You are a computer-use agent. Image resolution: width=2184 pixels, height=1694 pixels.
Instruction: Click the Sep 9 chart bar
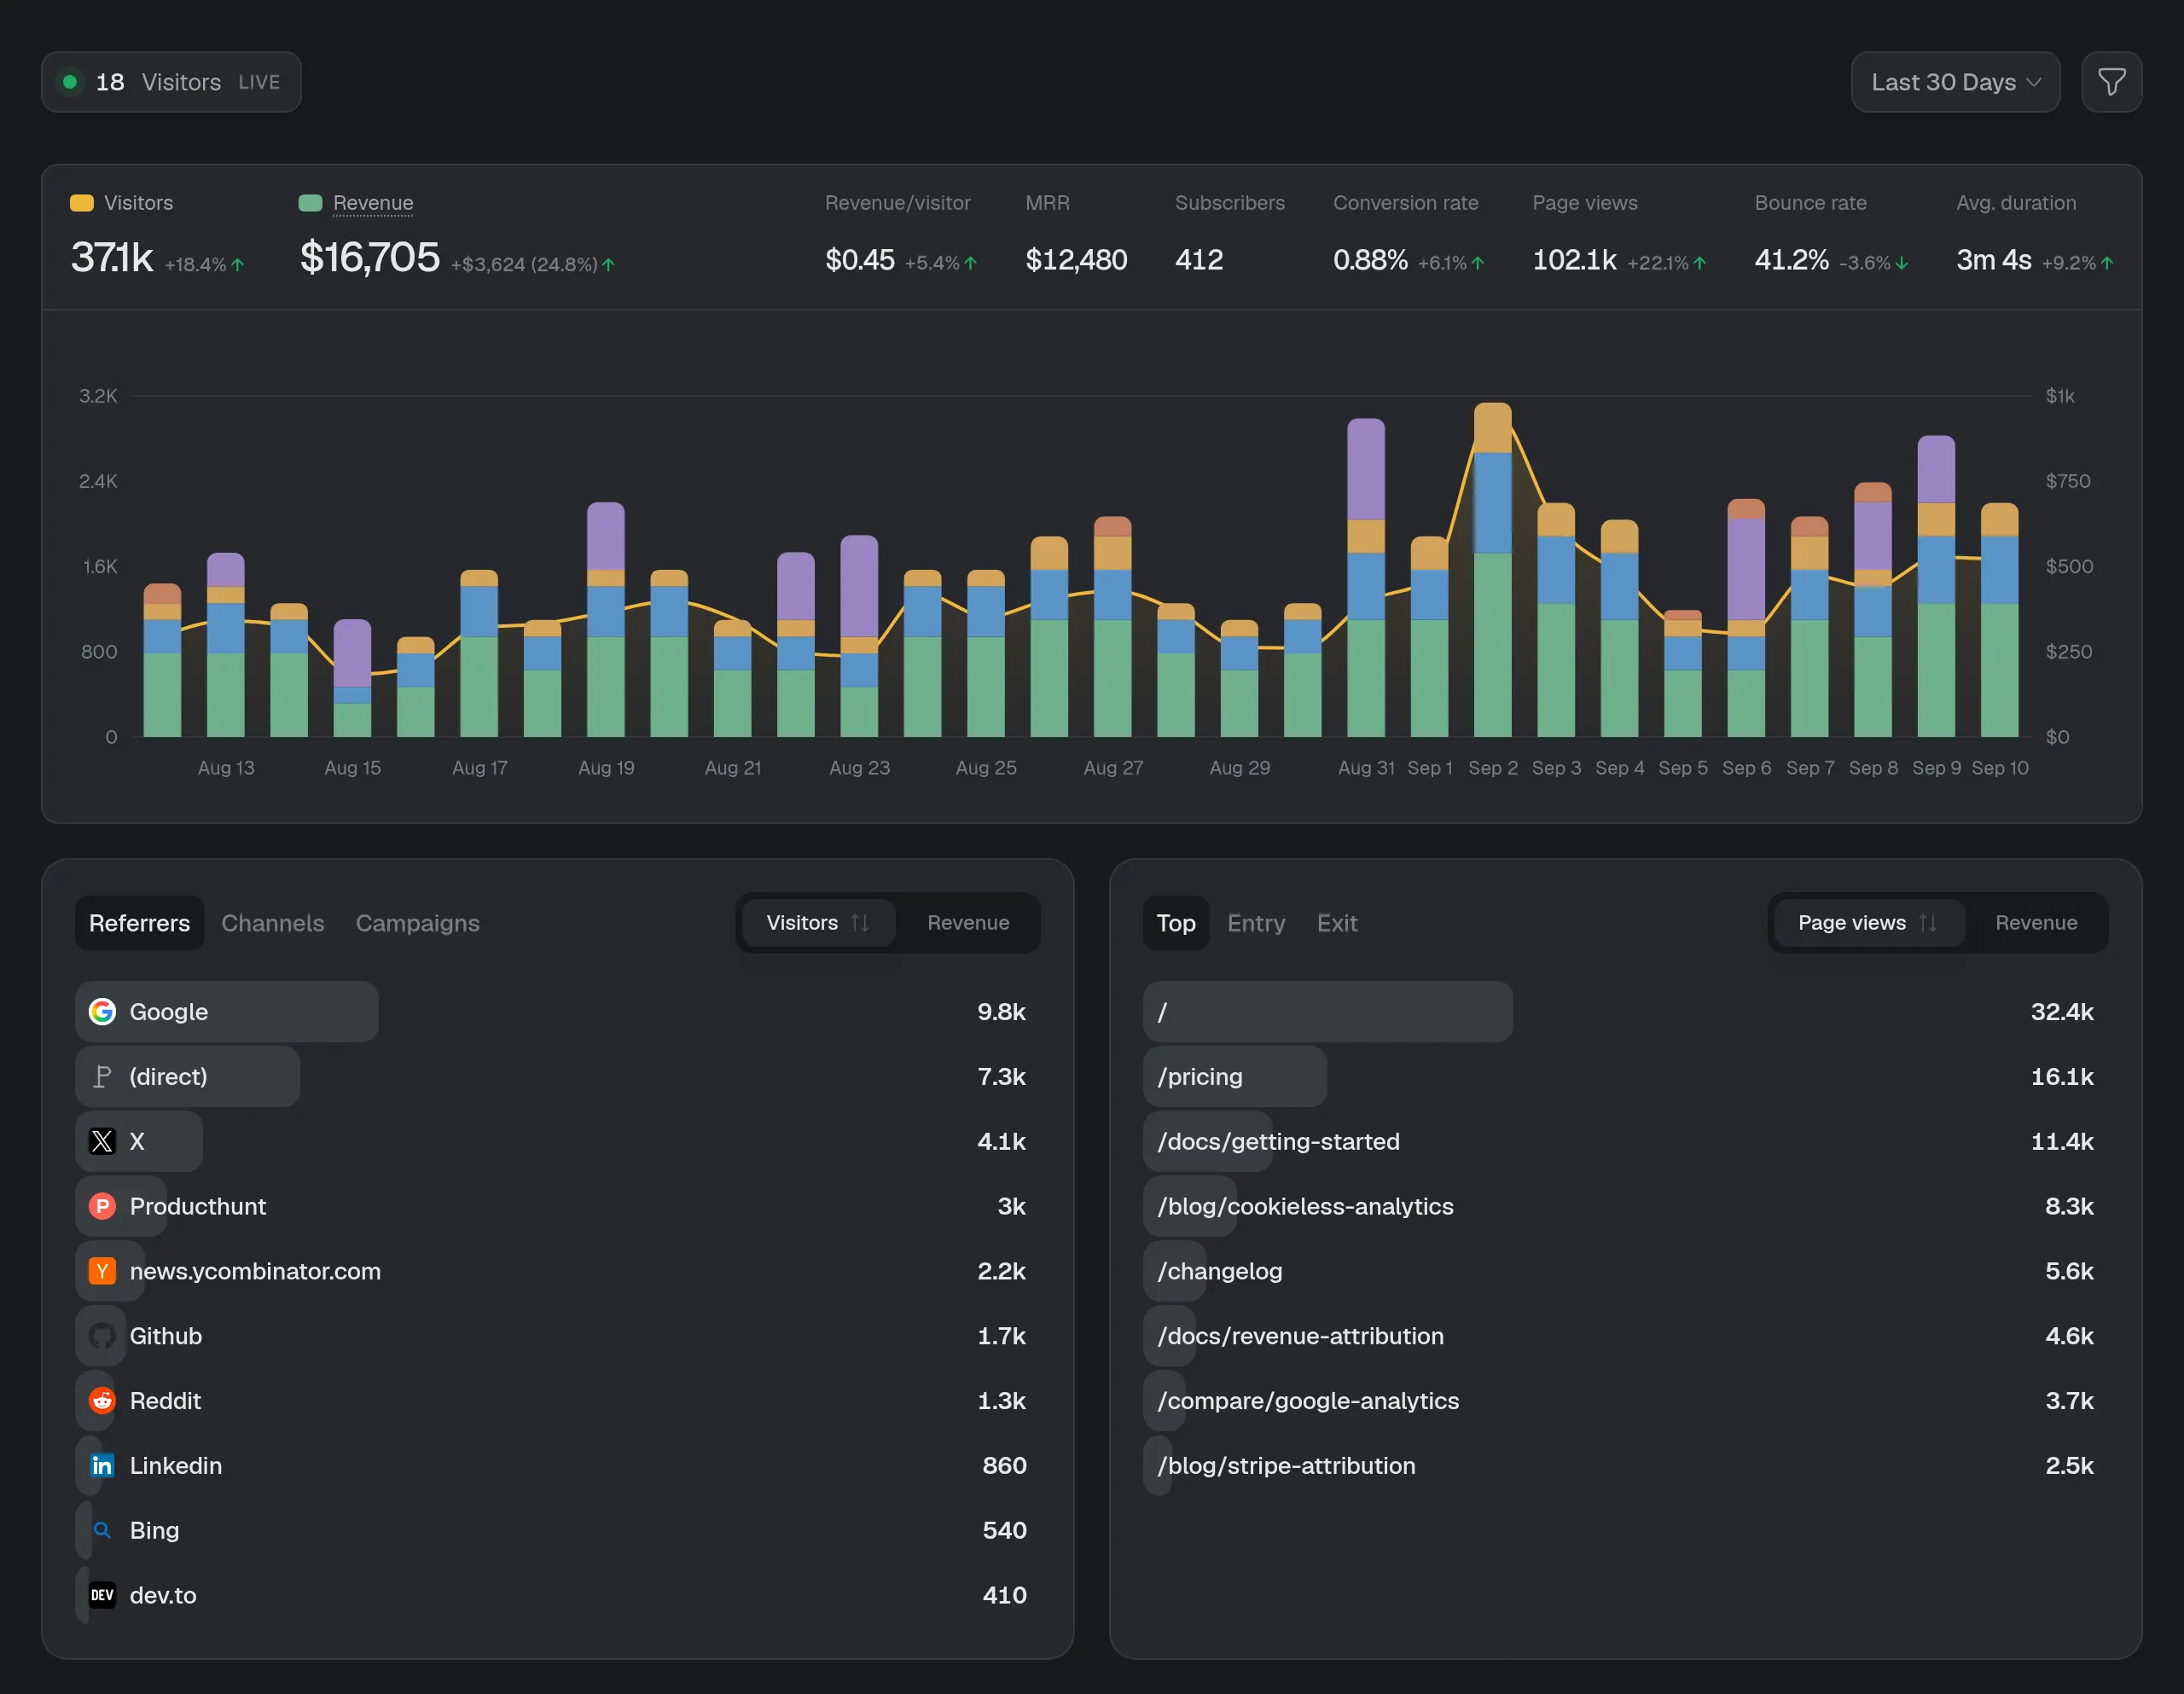point(1936,586)
